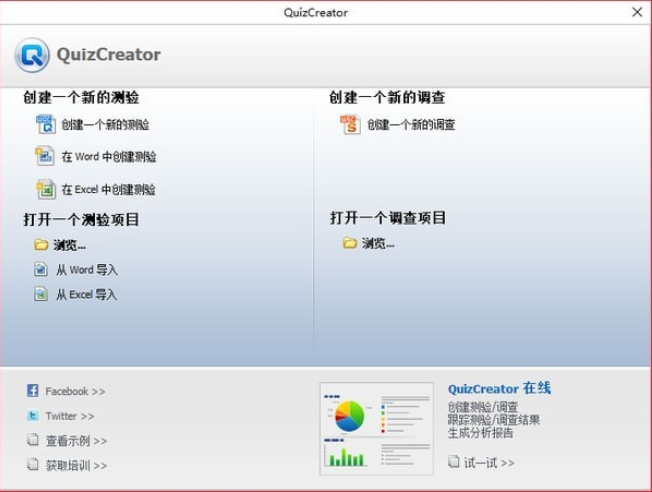Click the 打开一个调查项目 heading
Viewport: 652px width, 492px height.
388,218
